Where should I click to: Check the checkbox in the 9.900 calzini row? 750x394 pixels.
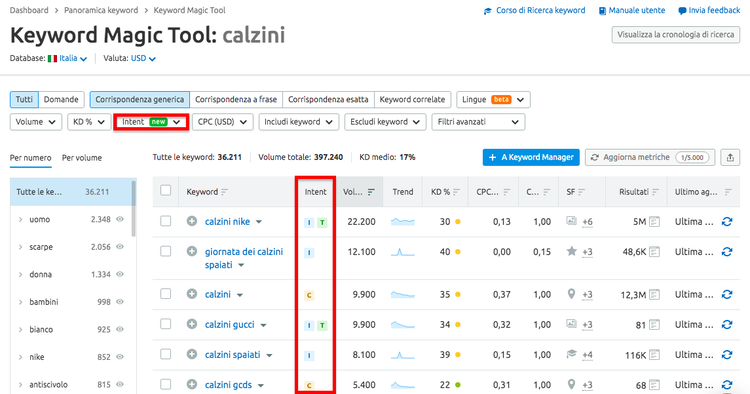[x=165, y=294]
